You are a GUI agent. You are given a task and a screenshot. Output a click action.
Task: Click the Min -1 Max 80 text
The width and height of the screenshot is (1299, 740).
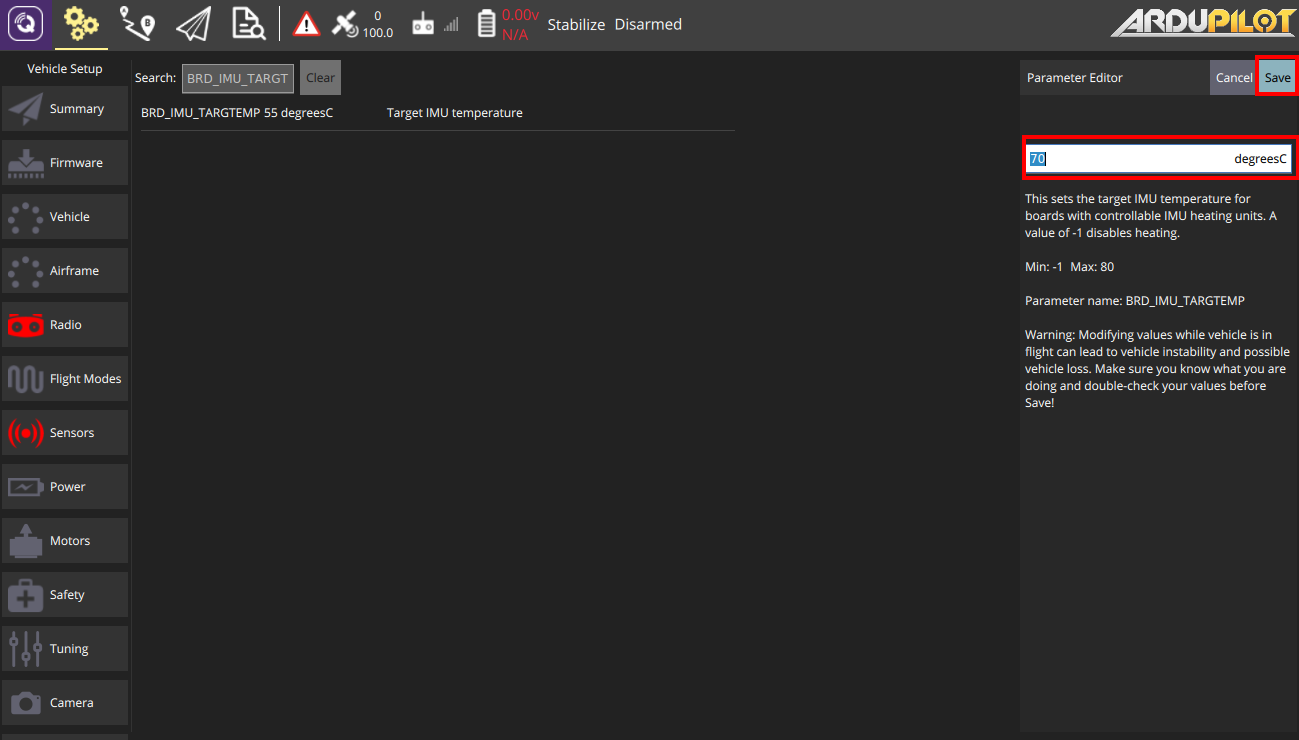click(x=1069, y=267)
